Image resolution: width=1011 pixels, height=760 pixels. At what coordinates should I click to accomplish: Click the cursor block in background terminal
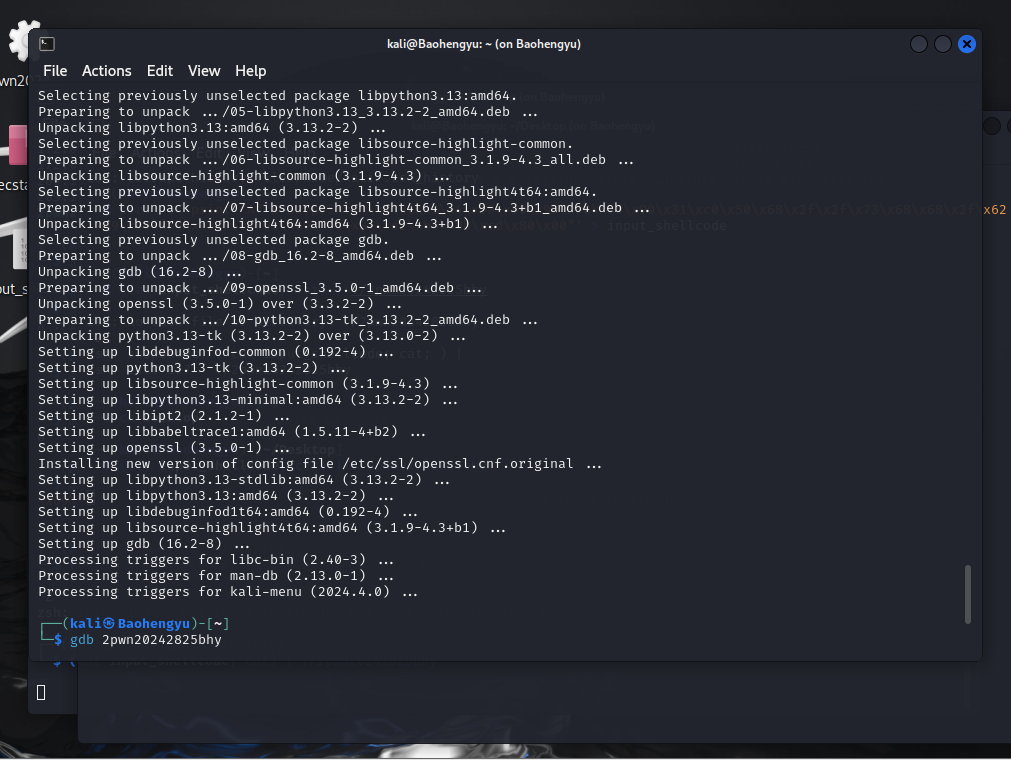[41, 692]
